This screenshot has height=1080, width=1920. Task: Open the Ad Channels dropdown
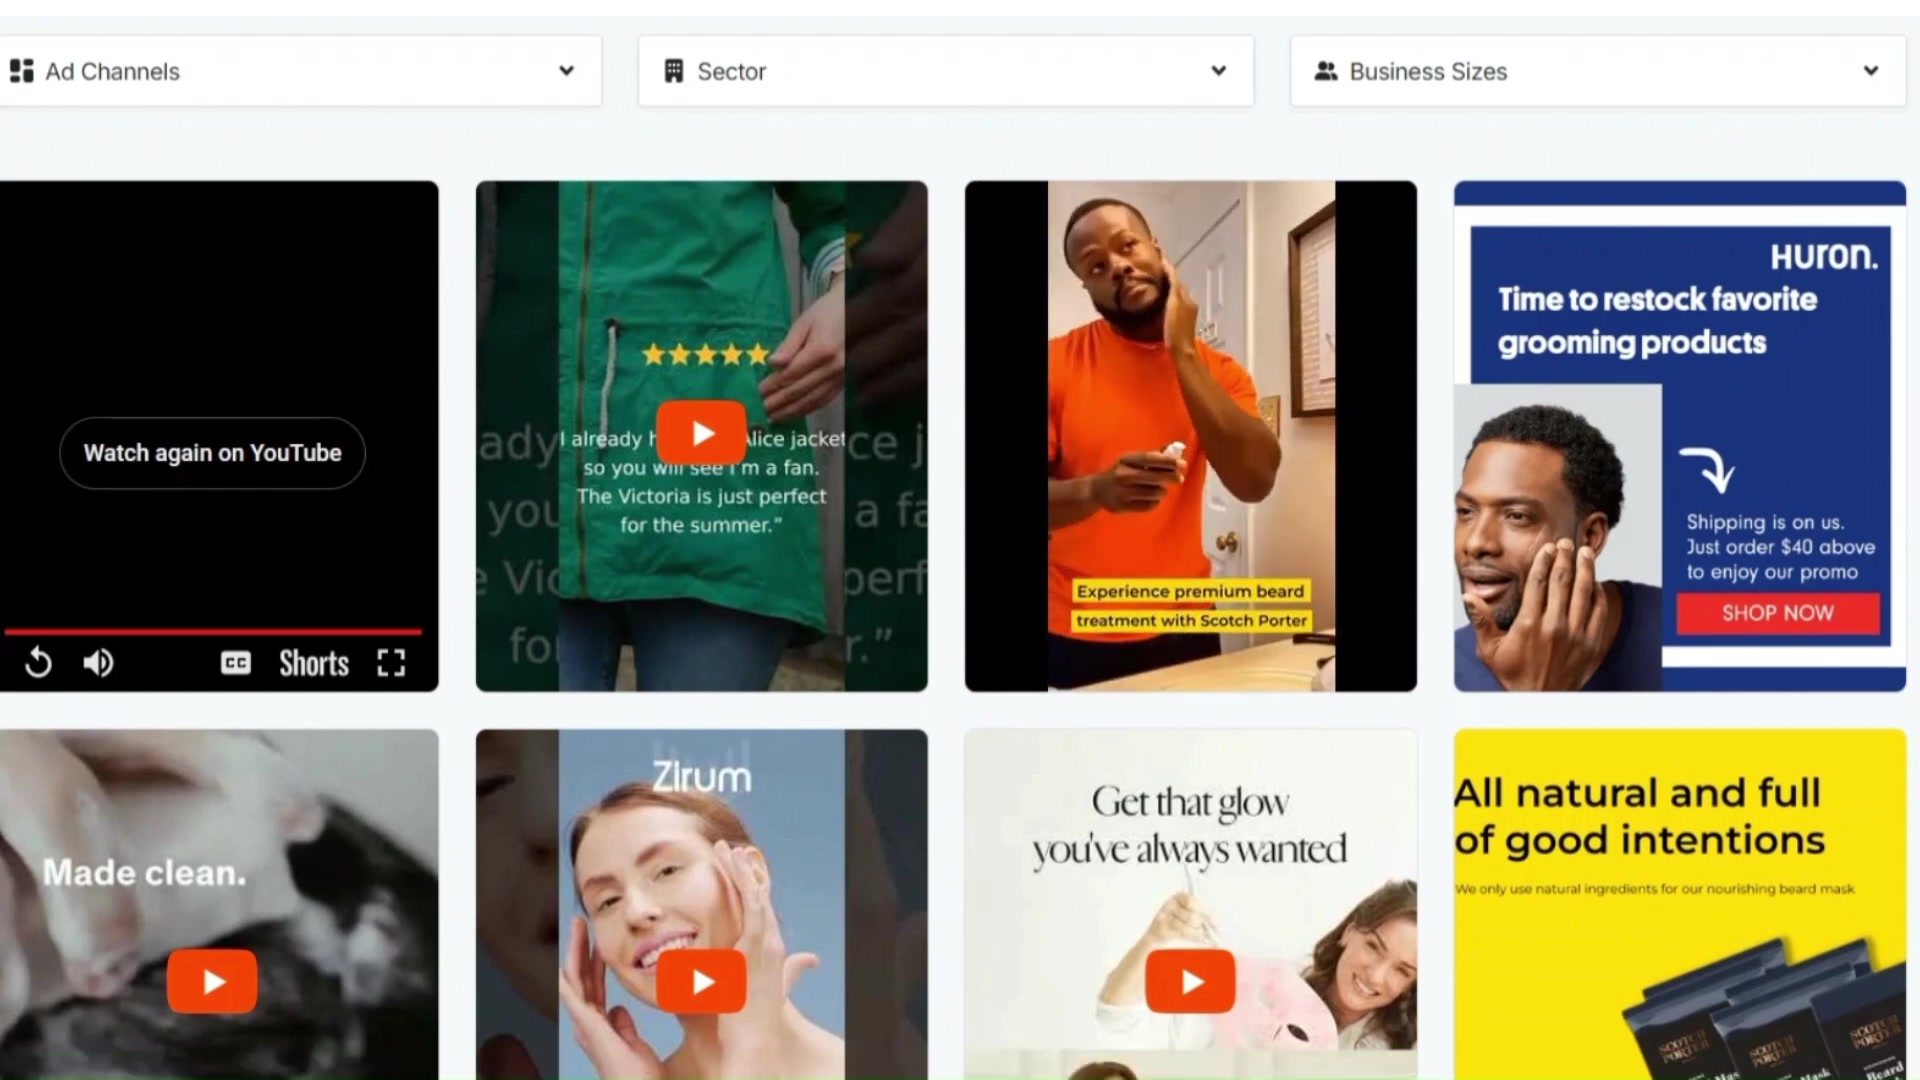tap(298, 71)
